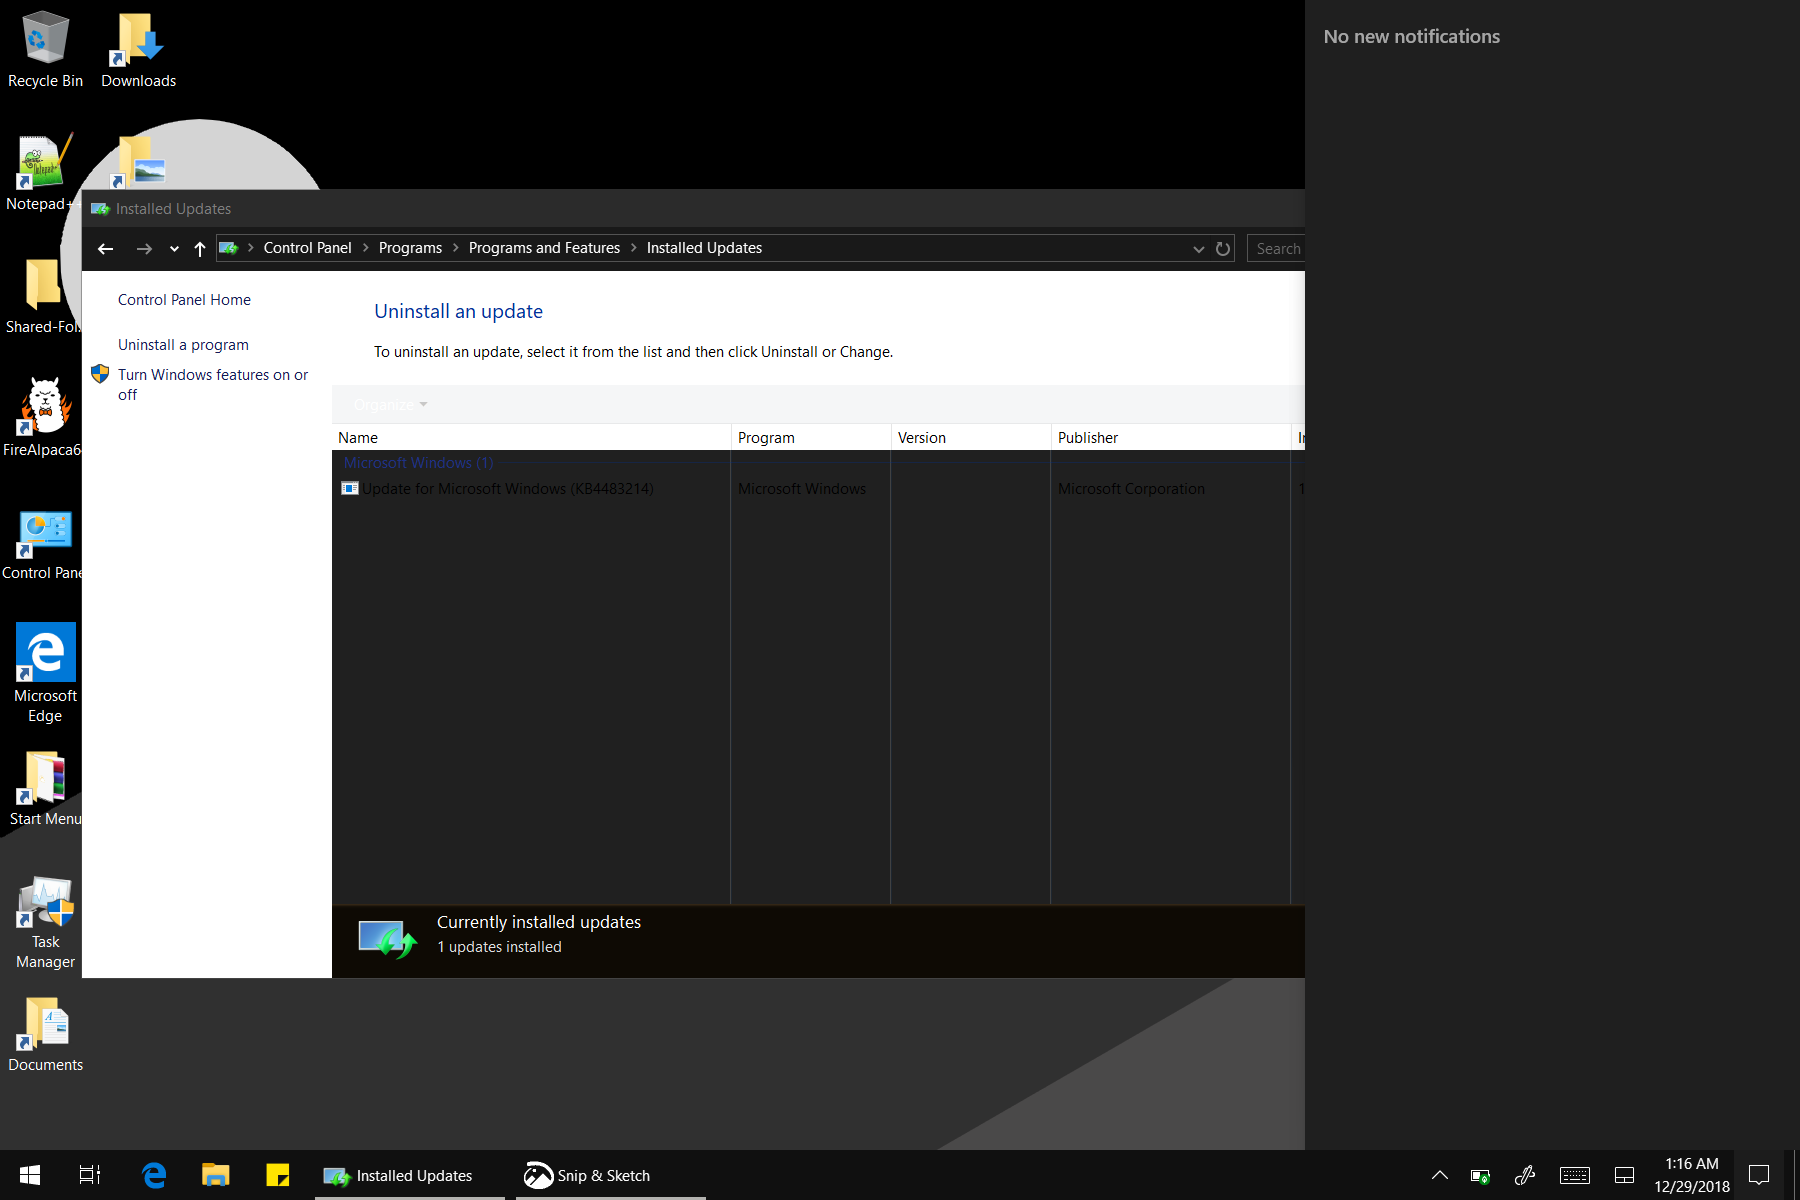Expand address bar history dropdown
The image size is (1800, 1200).
[1198, 249]
